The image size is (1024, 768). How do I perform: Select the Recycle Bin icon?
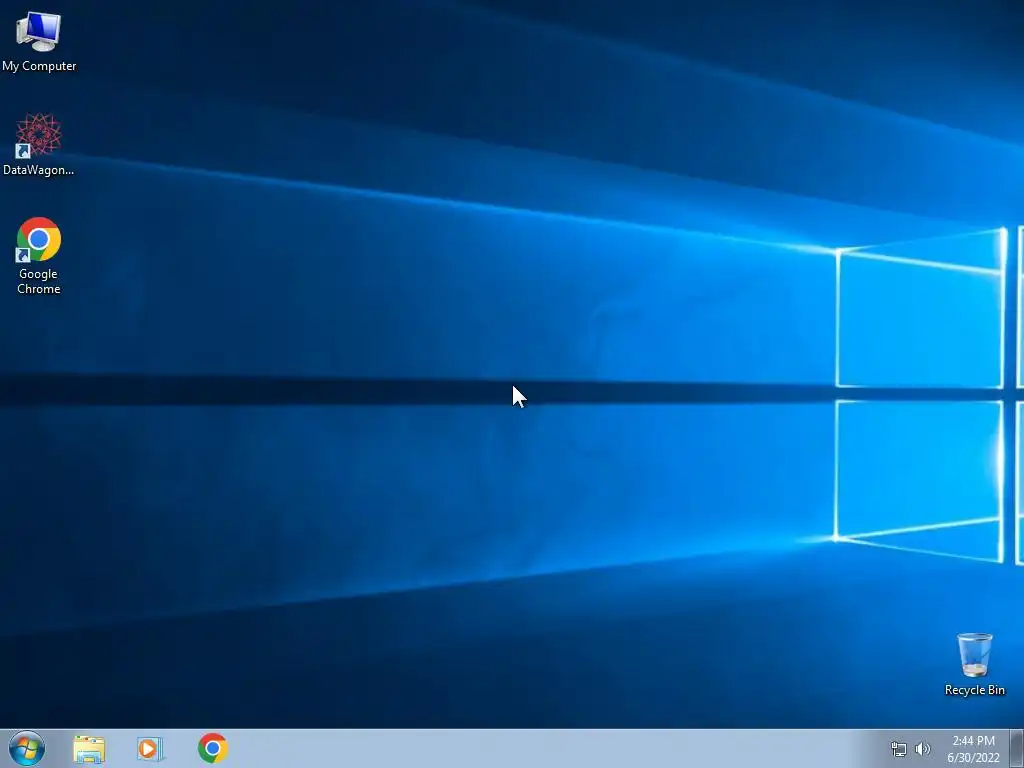pos(974,664)
